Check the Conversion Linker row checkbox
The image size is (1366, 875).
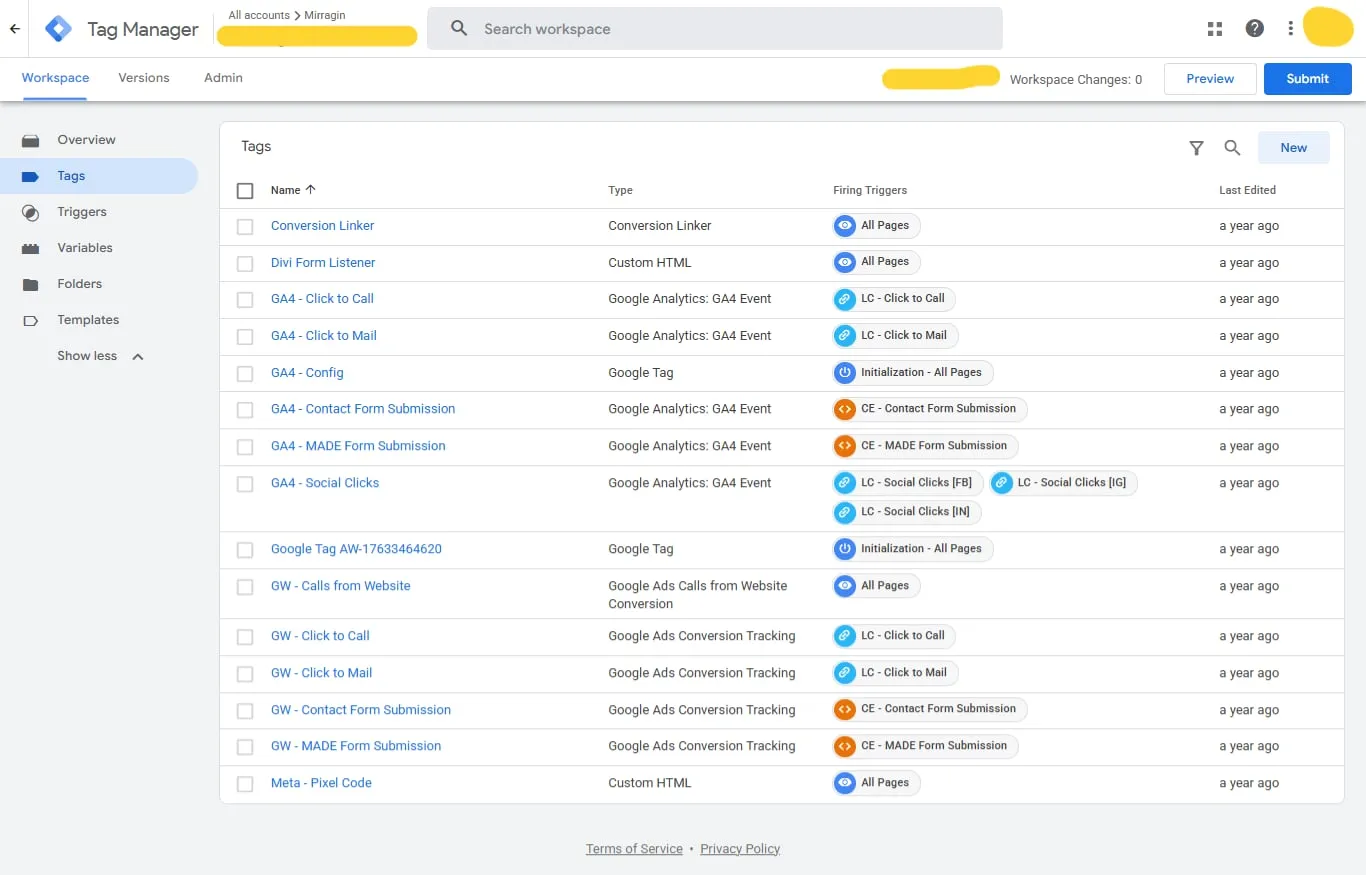pos(245,227)
